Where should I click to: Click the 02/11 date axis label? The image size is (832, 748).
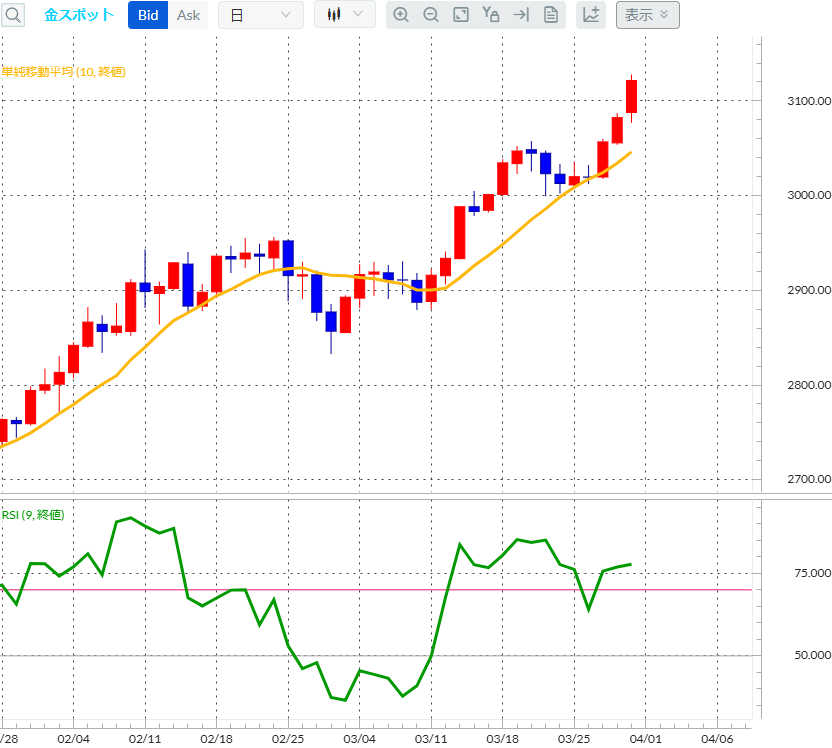pos(145,738)
